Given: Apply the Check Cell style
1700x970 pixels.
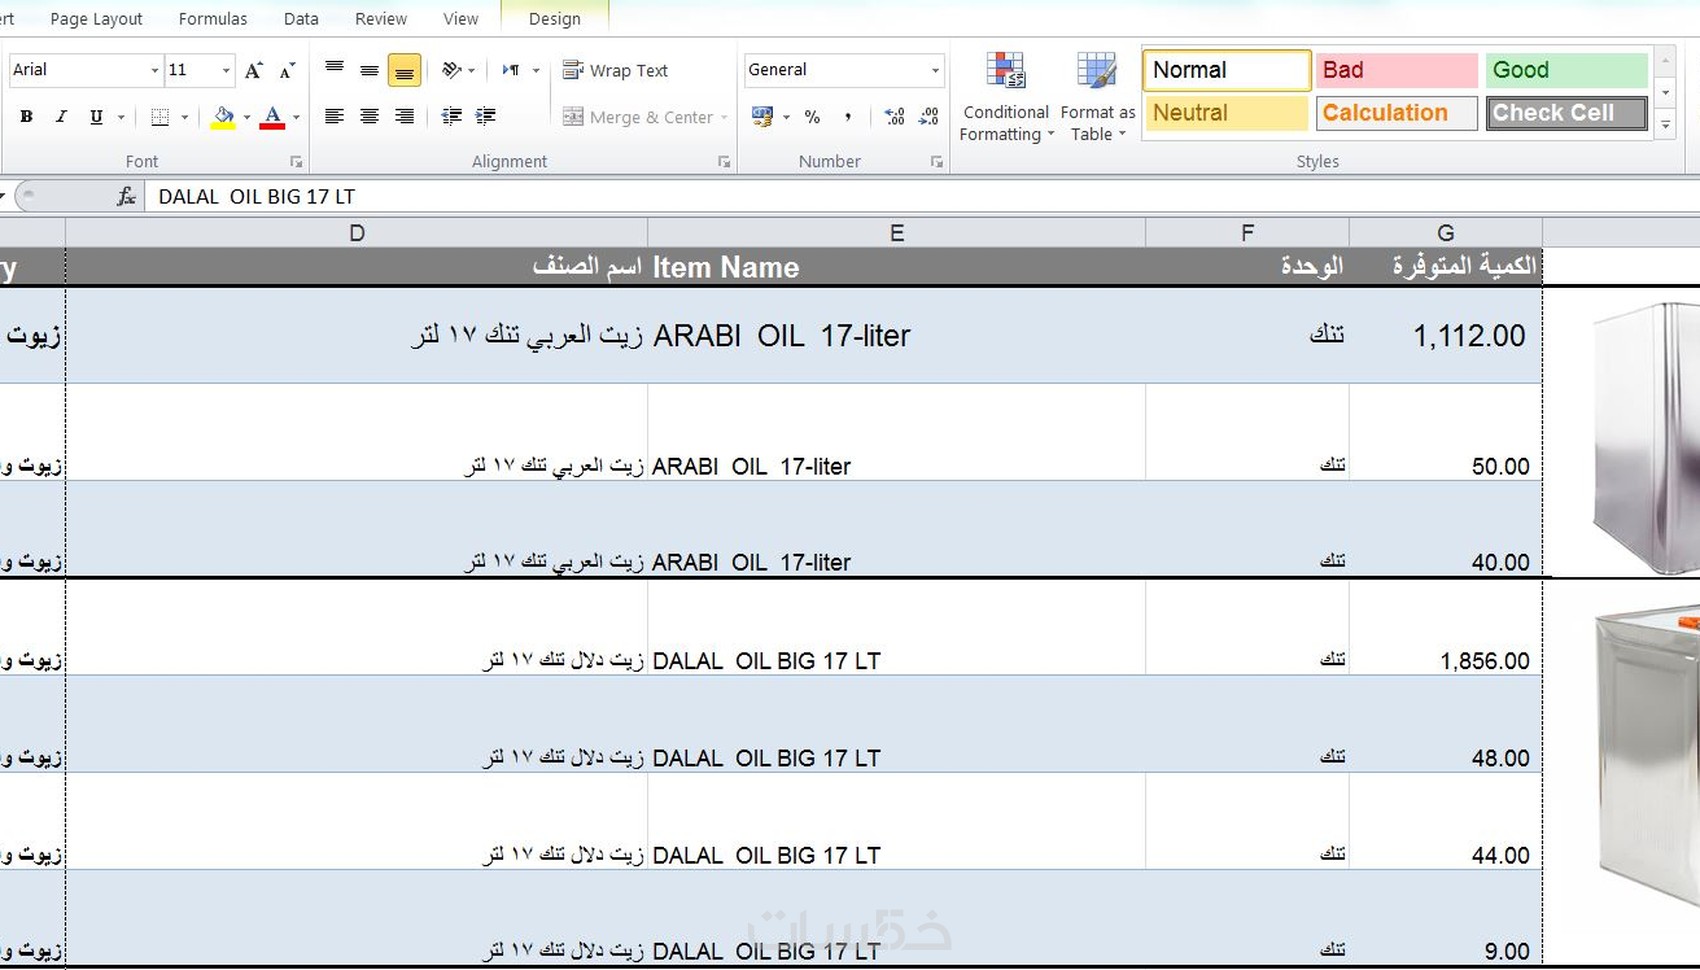Looking at the screenshot, I should point(1567,113).
